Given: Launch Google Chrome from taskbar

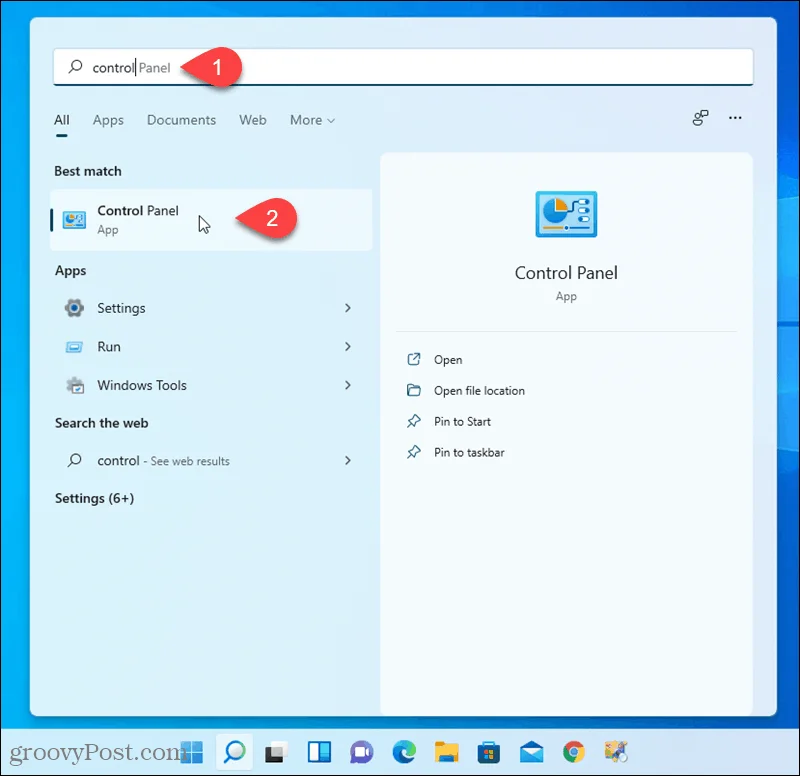Looking at the screenshot, I should pos(574,753).
